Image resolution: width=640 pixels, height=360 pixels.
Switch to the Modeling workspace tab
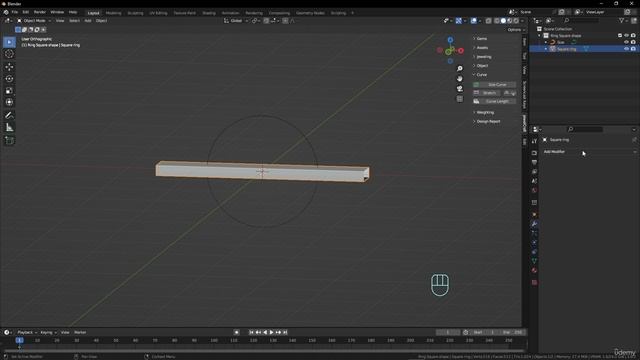pyautogui.click(x=113, y=13)
